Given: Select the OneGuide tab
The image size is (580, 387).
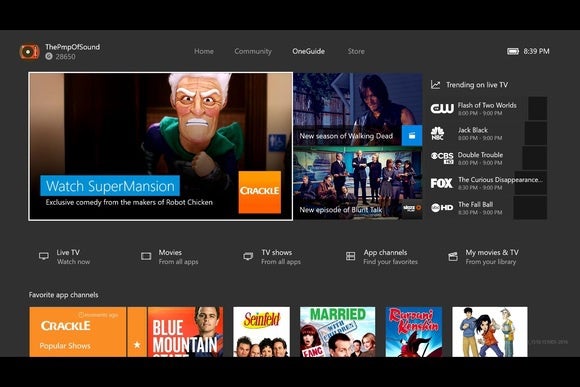Looking at the screenshot, I should [x=308, y=51].
